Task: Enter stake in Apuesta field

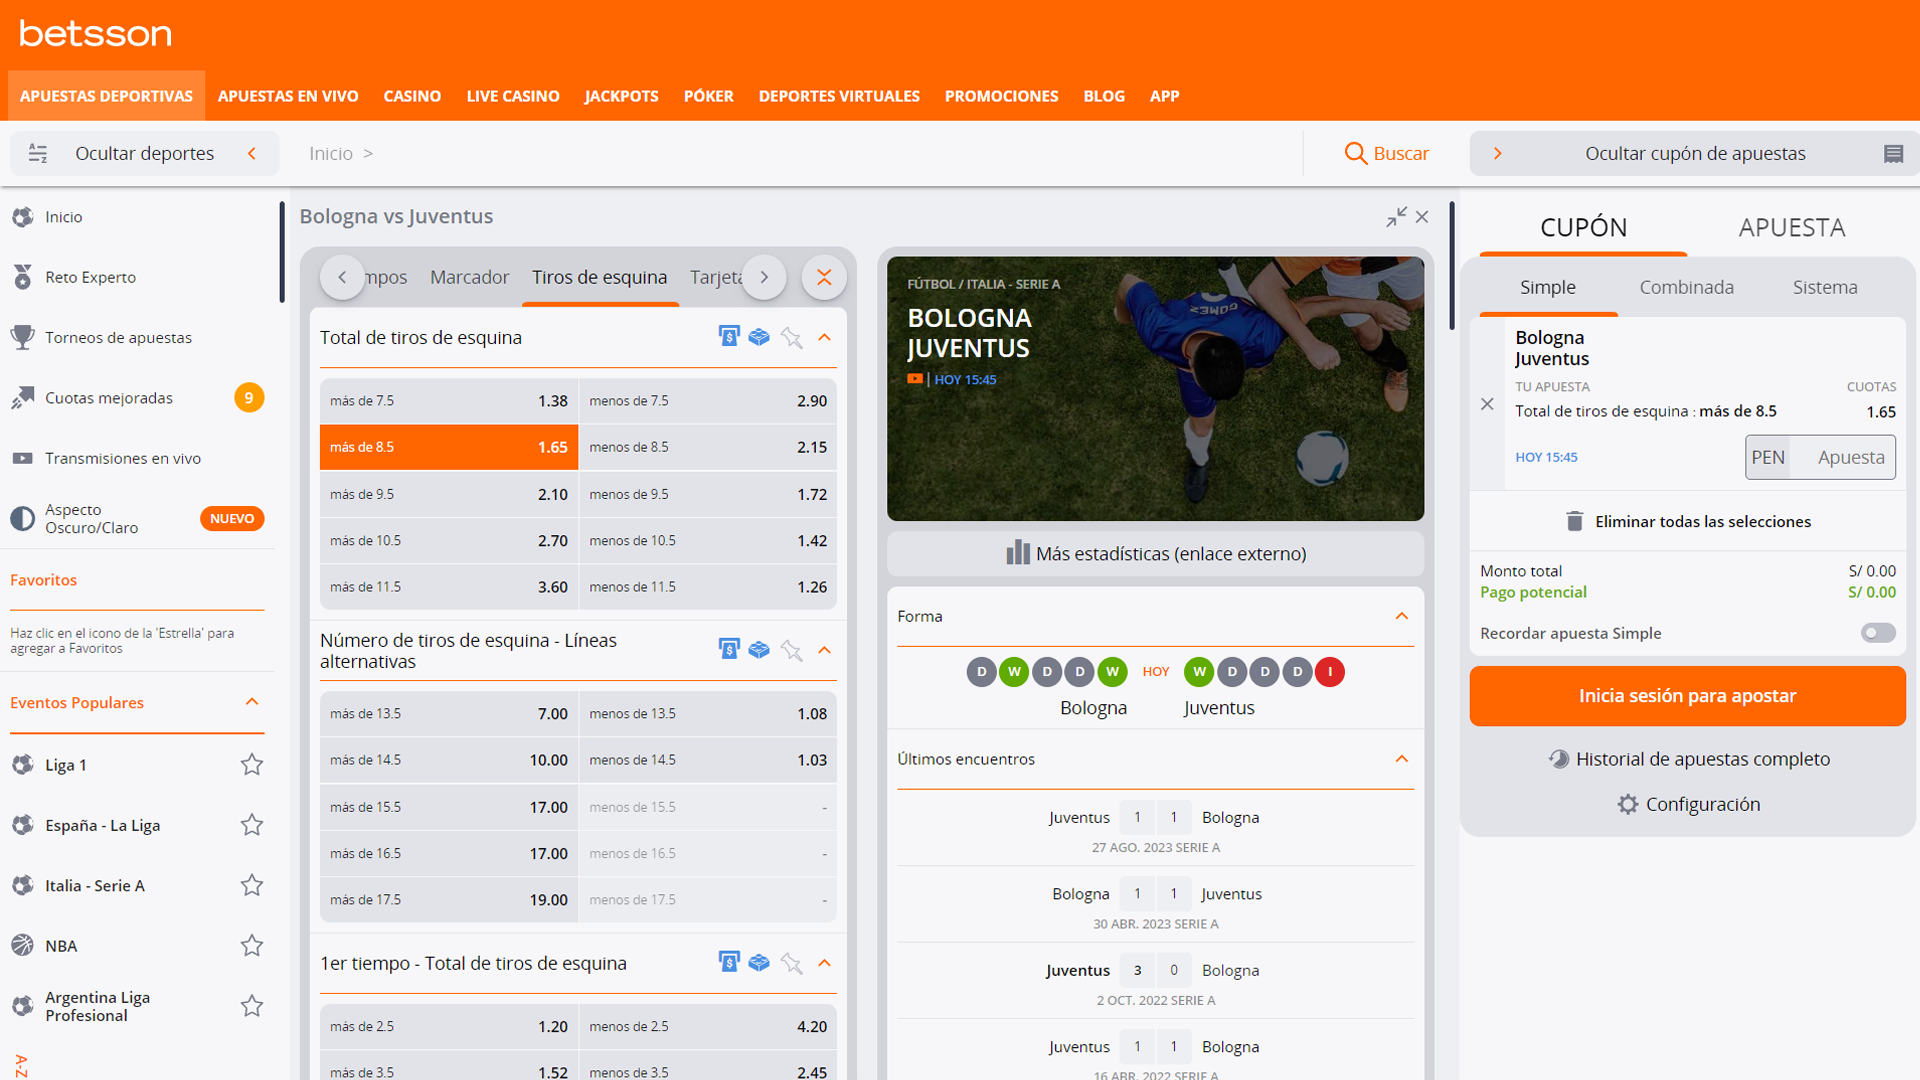Action: (x=1843, y=457)
